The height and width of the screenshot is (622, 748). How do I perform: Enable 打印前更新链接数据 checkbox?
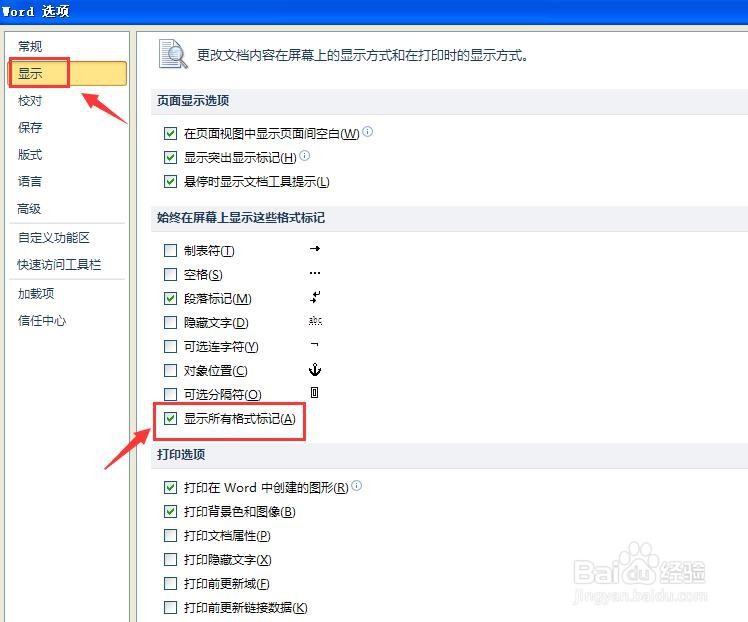pyautogui.click(x=170, y=607)
